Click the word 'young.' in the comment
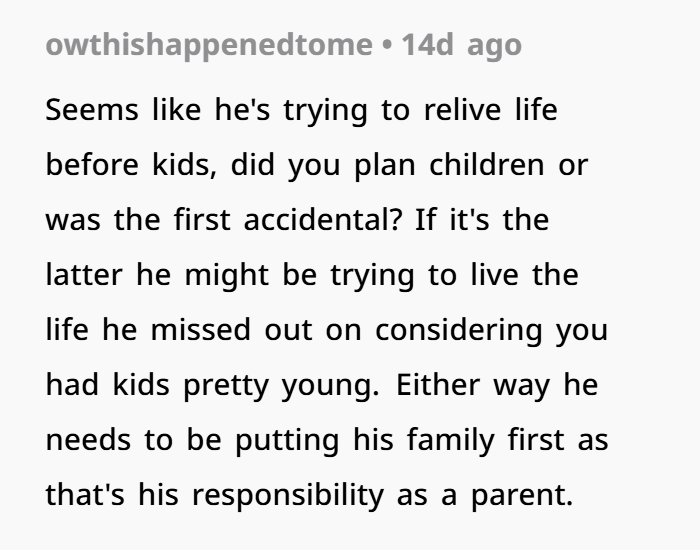Viewport: 700px width, 550px height. (330, 387)
